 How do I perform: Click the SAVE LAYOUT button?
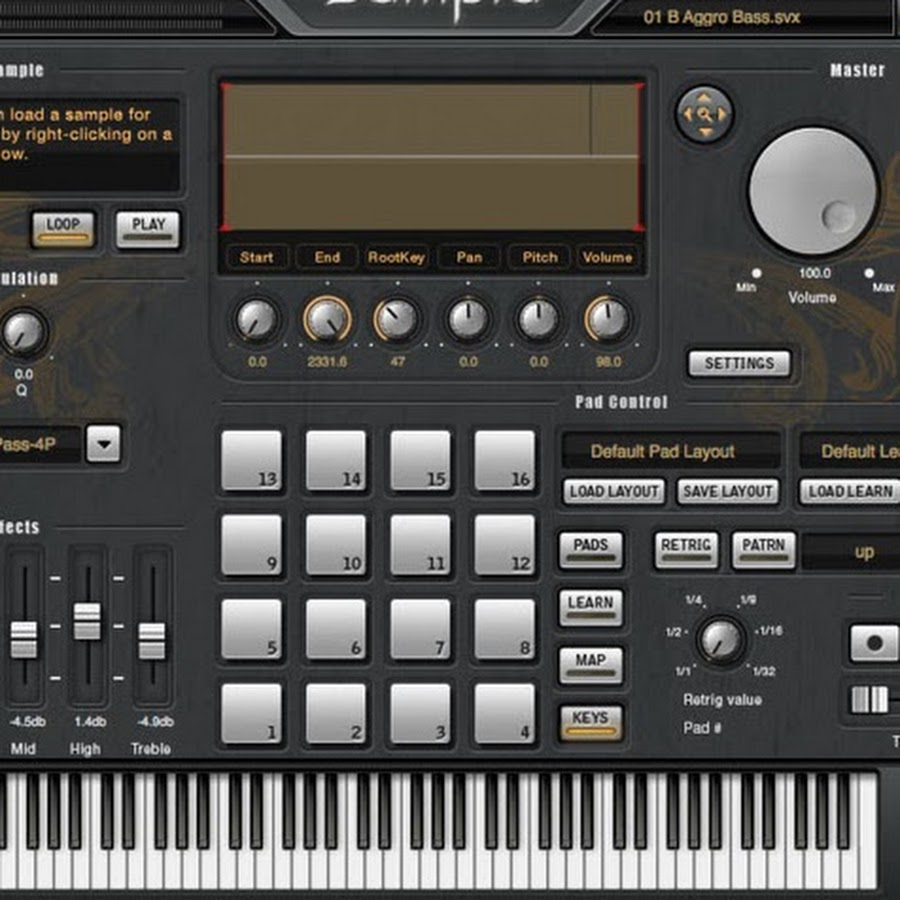point(728,491)
